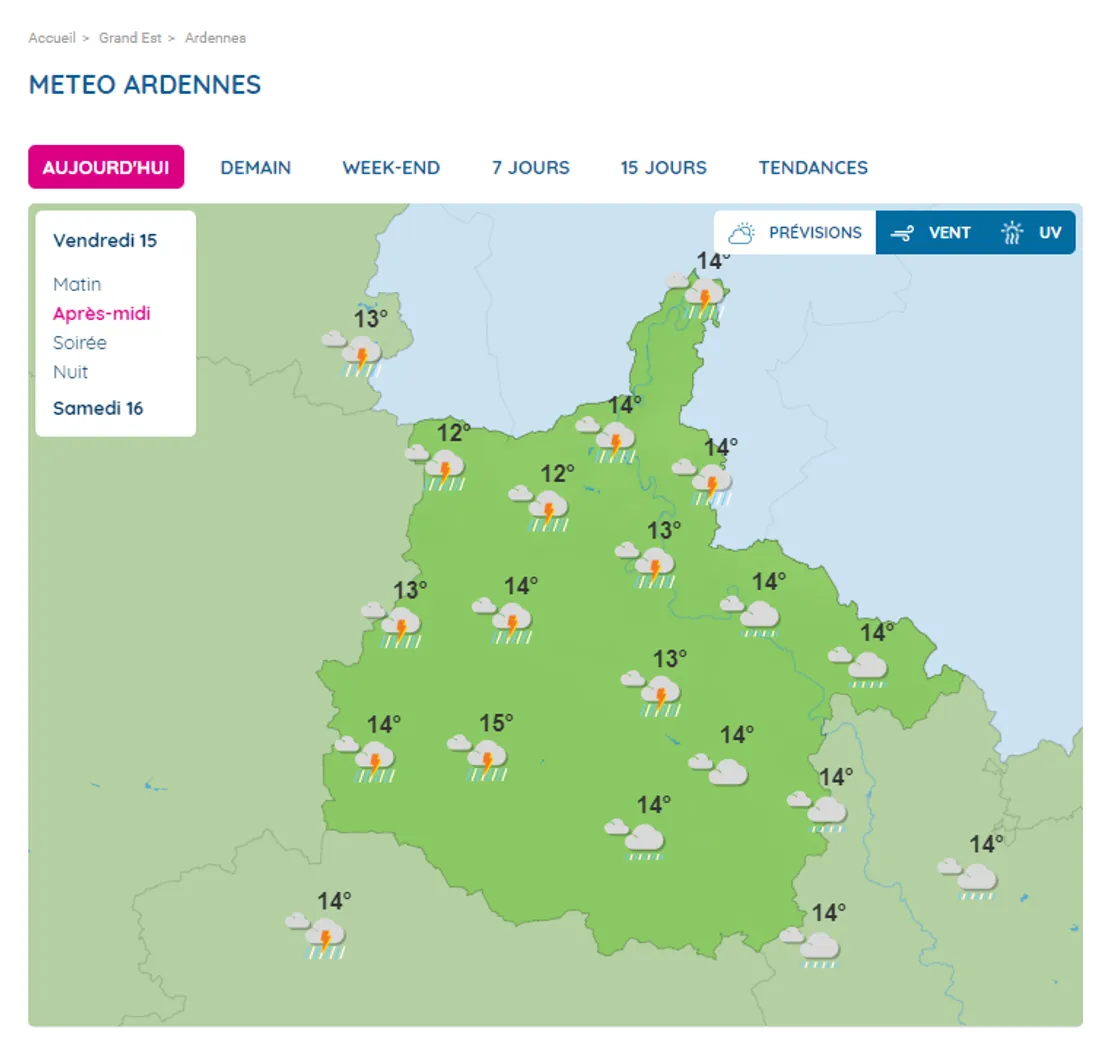Select the Matin time period
1100x1037 pixels.
[77, 284]
